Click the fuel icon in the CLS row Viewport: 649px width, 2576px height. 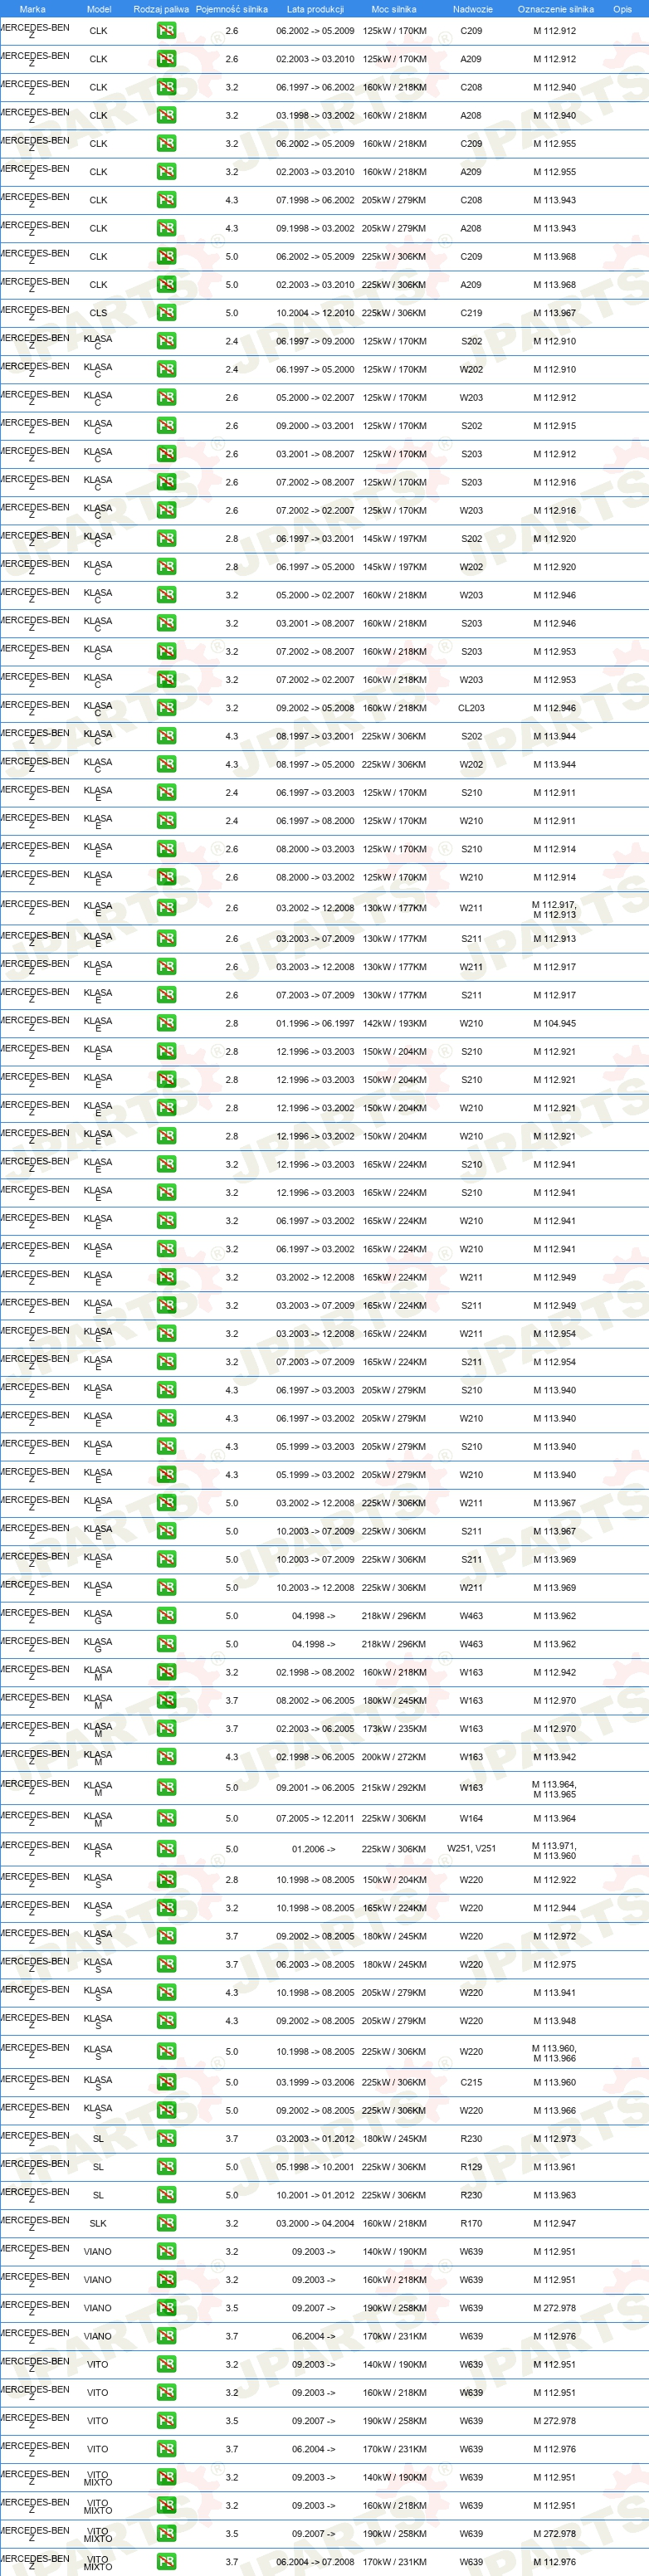166,313
